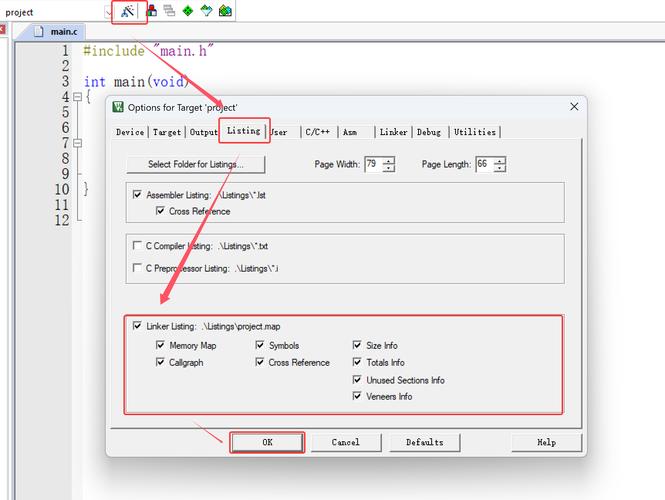Screen dimensions: 665x500
Task: Toggle the Callgraph checkbox
Action: point(160,362)
